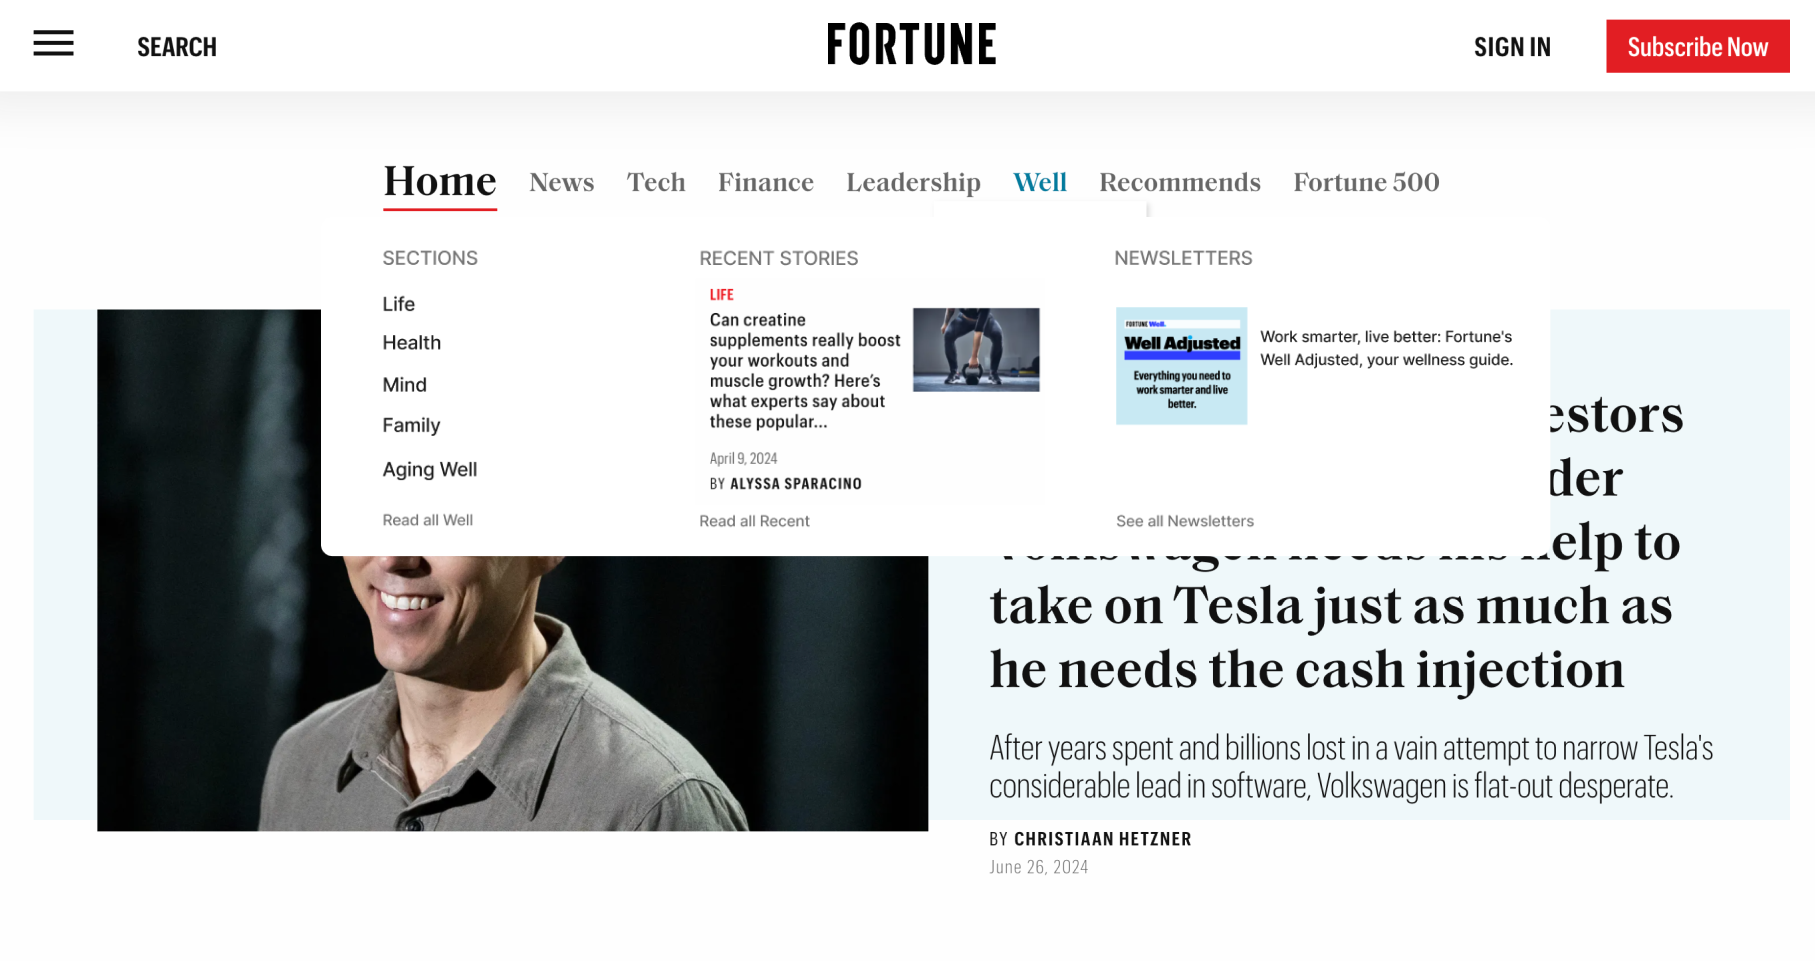Open the Recommends tab
Viewport: 1815px width, 962px height.
[1180, 182]
